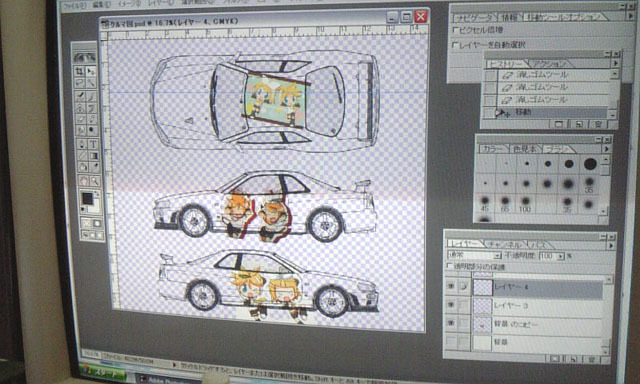Select the Airbrush tool
The width and height of the screenshot is (640, 384).
[x=81, y=96]
